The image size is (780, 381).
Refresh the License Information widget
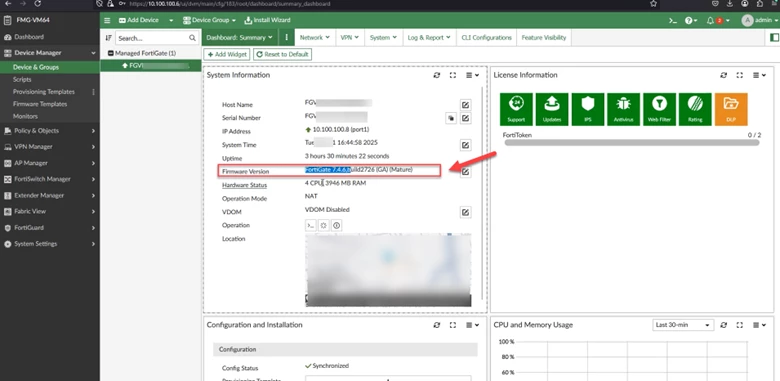point(724,75)
